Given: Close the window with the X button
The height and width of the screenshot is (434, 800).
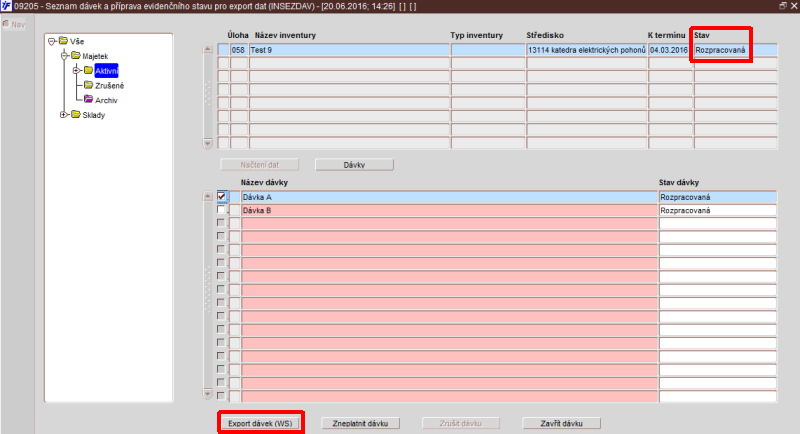Looking at the screenshot, I should [794, 6].
